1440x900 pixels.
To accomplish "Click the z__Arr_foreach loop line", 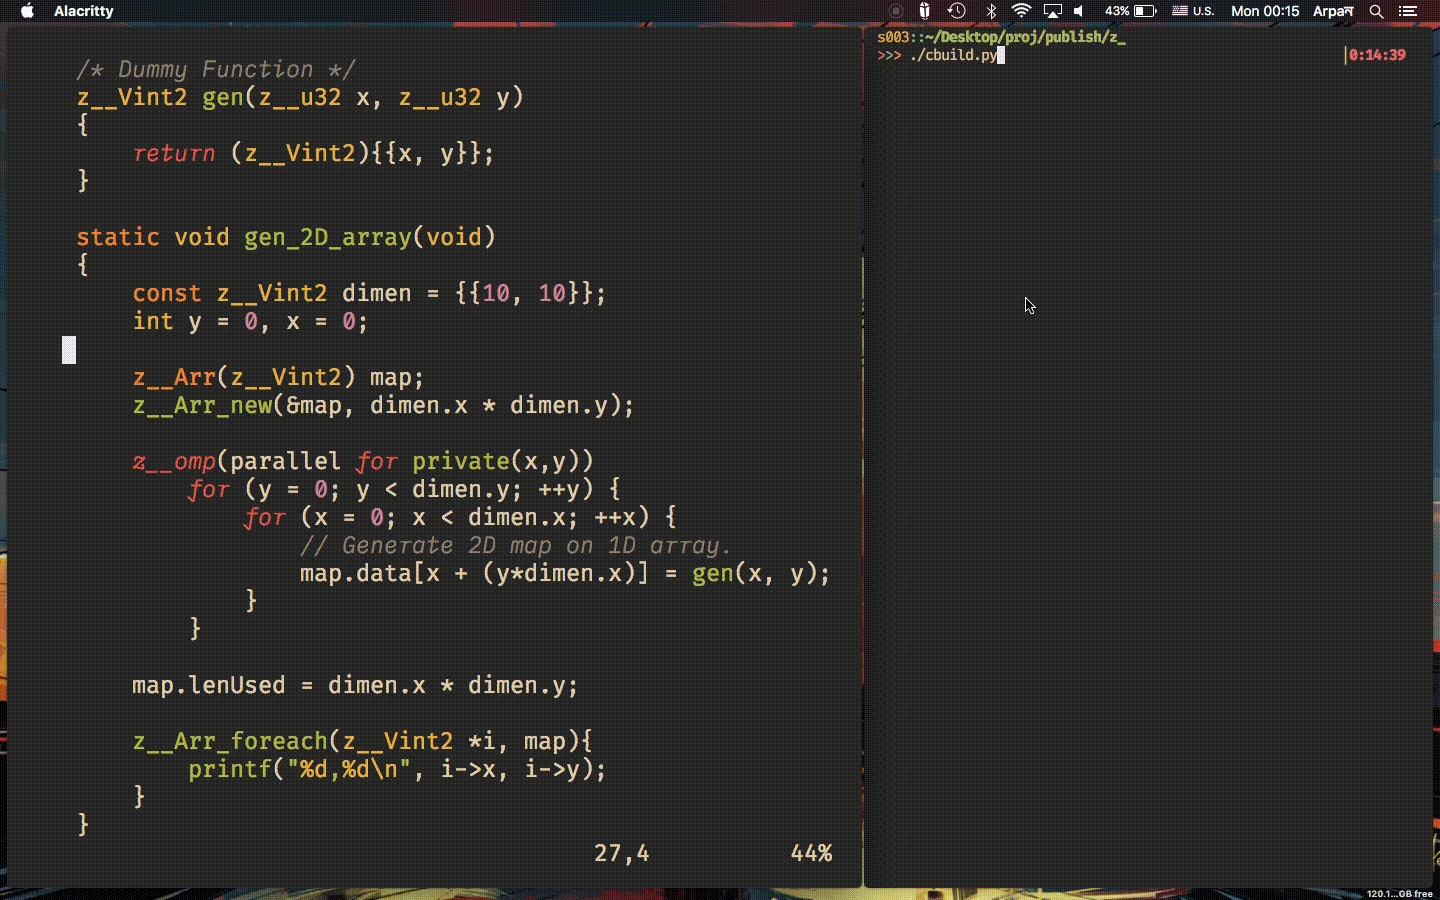I will click(362, 741).
